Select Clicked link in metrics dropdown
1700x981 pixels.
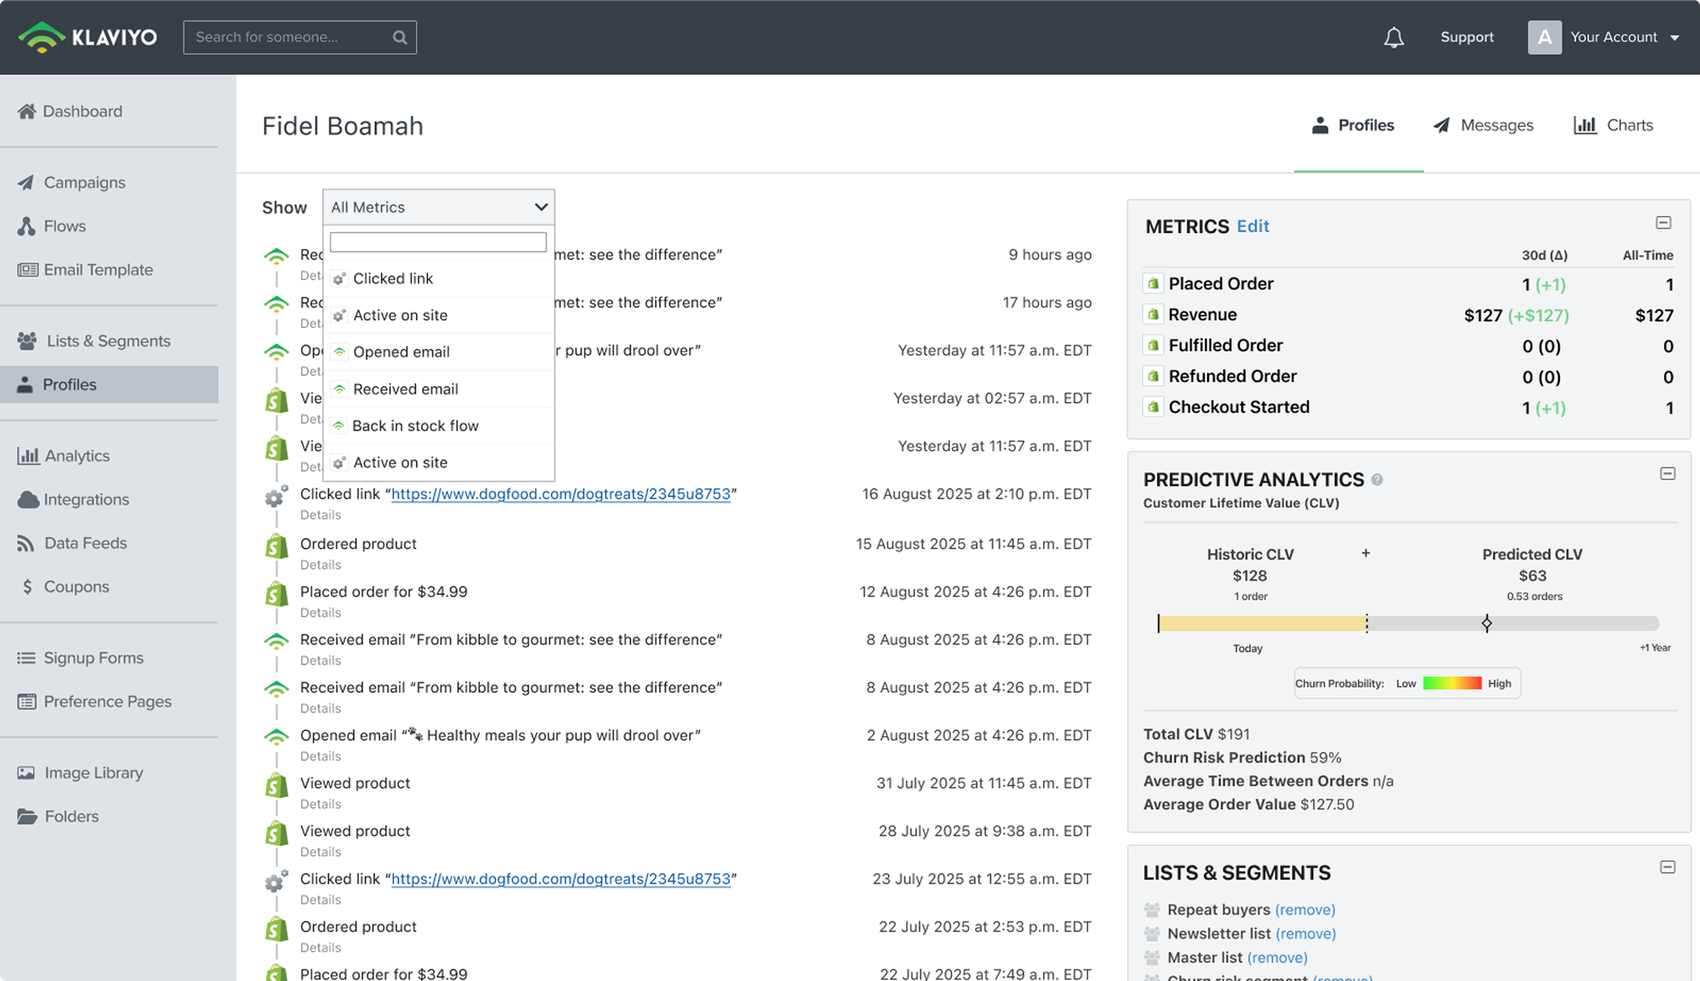[438, 279]
